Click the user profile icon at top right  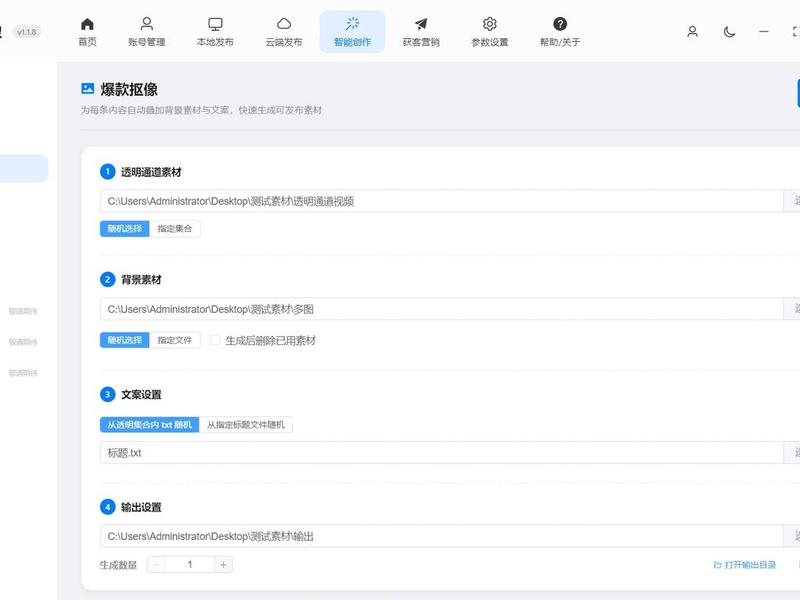pyautogui.click(x=692, y=32)
